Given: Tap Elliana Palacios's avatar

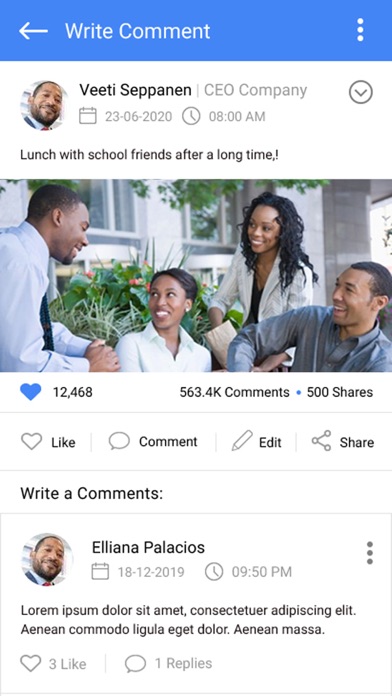Looking at the screenshot, I should 47,559.
